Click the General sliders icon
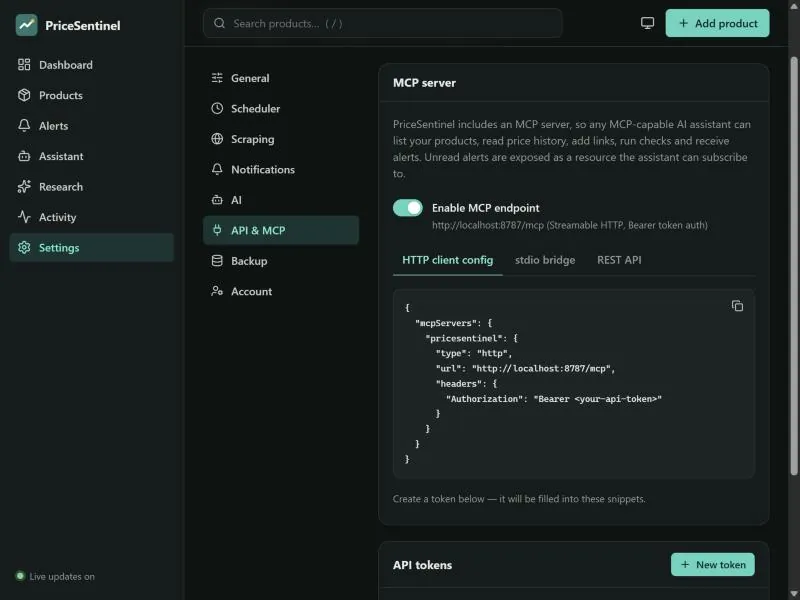This screenshot has height=600, width=800. 217,78
